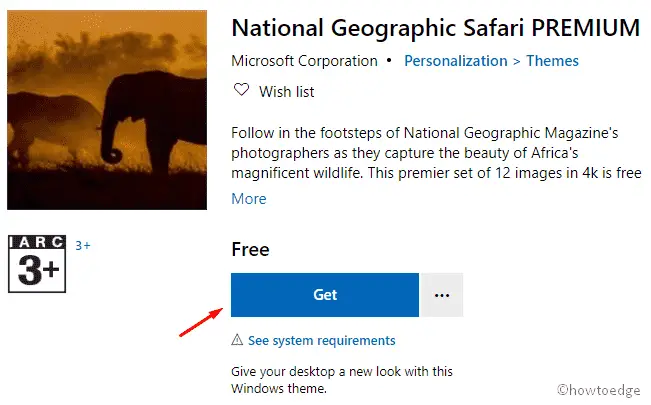Go to the Themes subcategory link
The height and width of the screenshot is (405, 651).
552,61
